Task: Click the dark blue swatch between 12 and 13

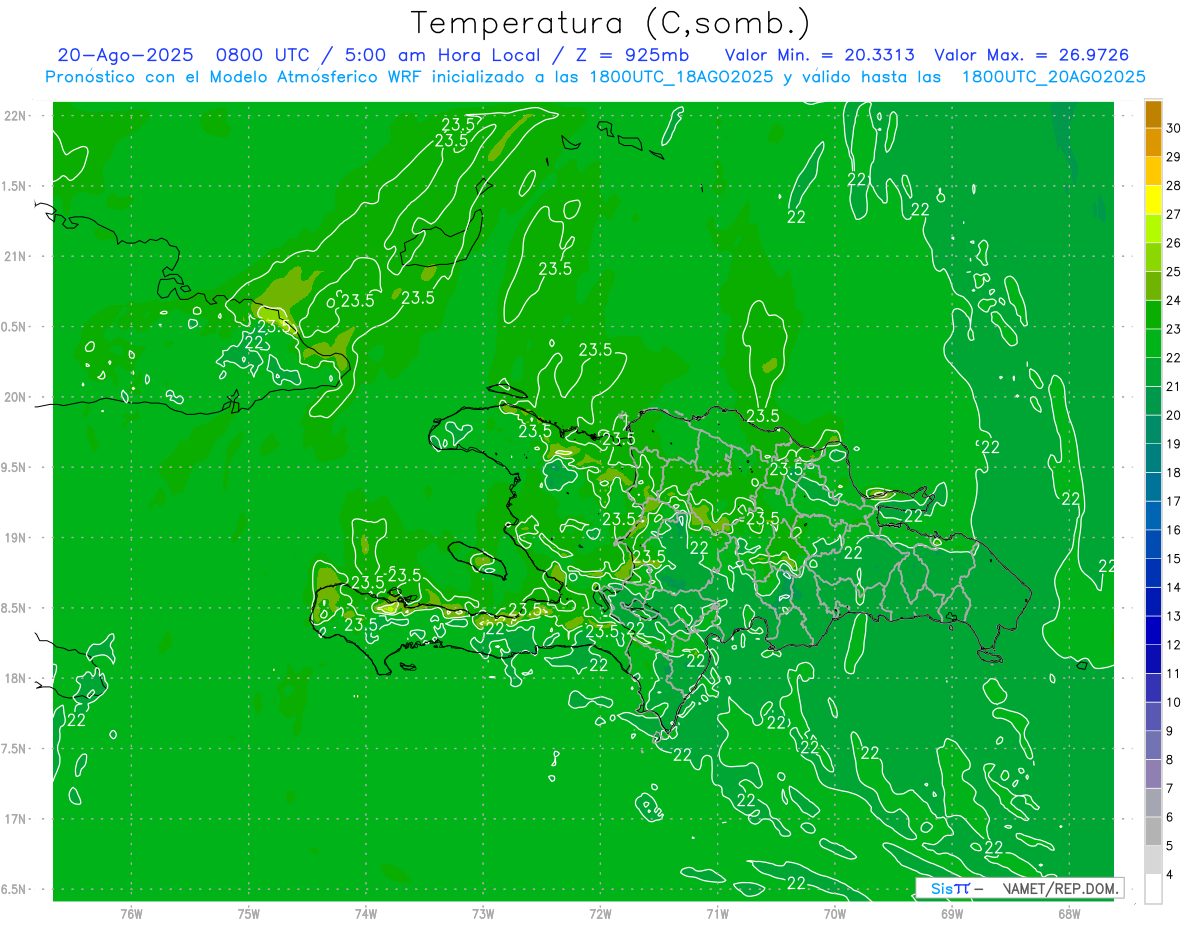Action: pos(1153,630)
